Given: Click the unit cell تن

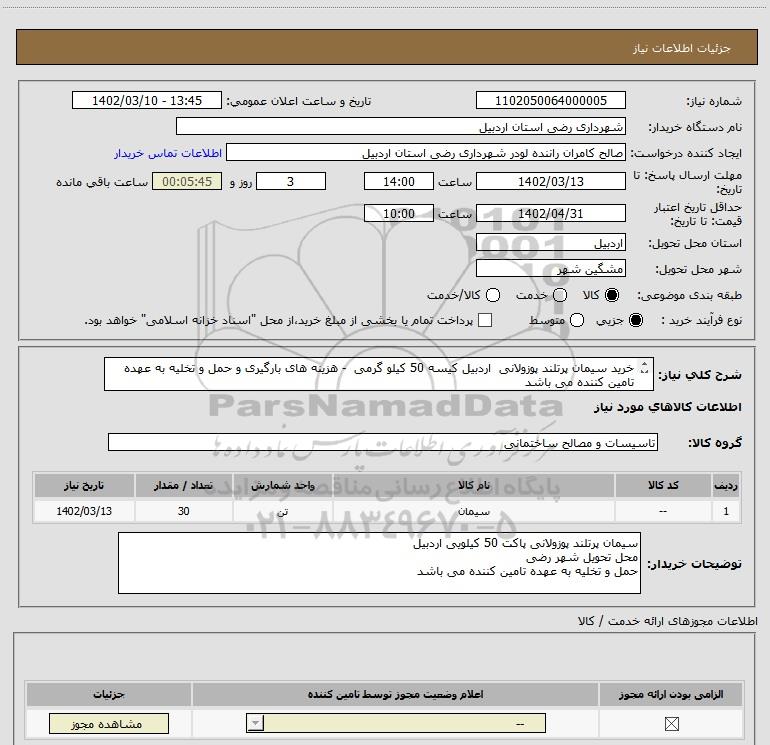Looking at the screenshot, I should point(283,511).
